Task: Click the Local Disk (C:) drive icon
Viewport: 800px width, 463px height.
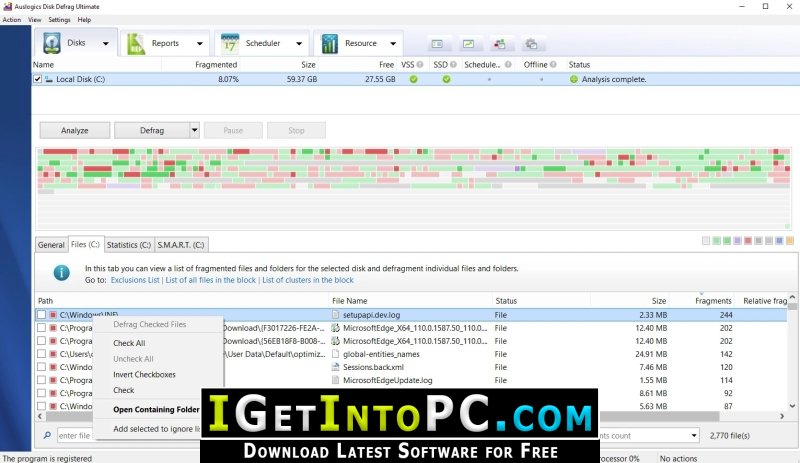Action: (49, 79)
